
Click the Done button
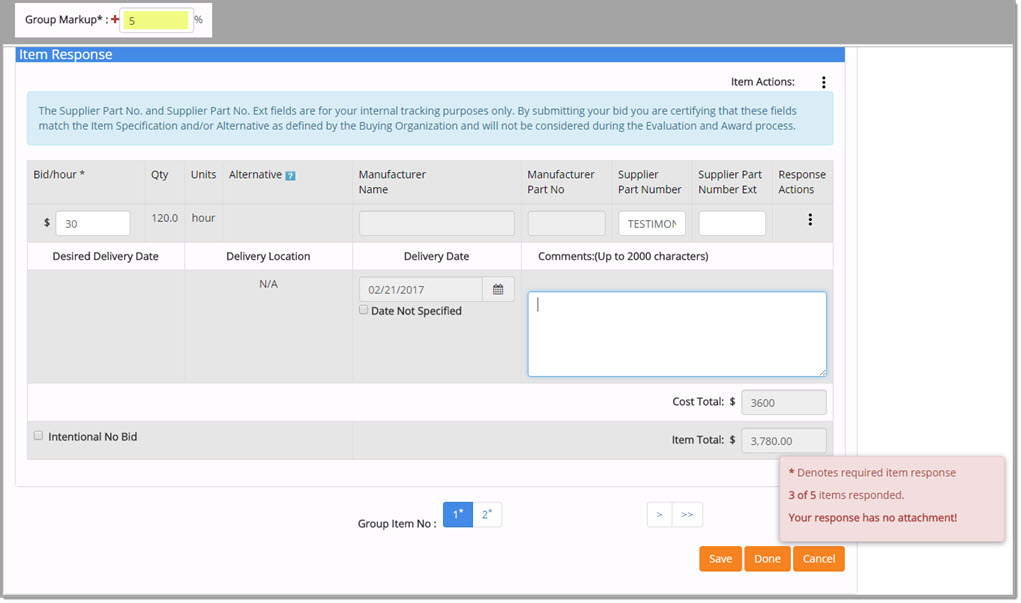[x=767, y=559]
